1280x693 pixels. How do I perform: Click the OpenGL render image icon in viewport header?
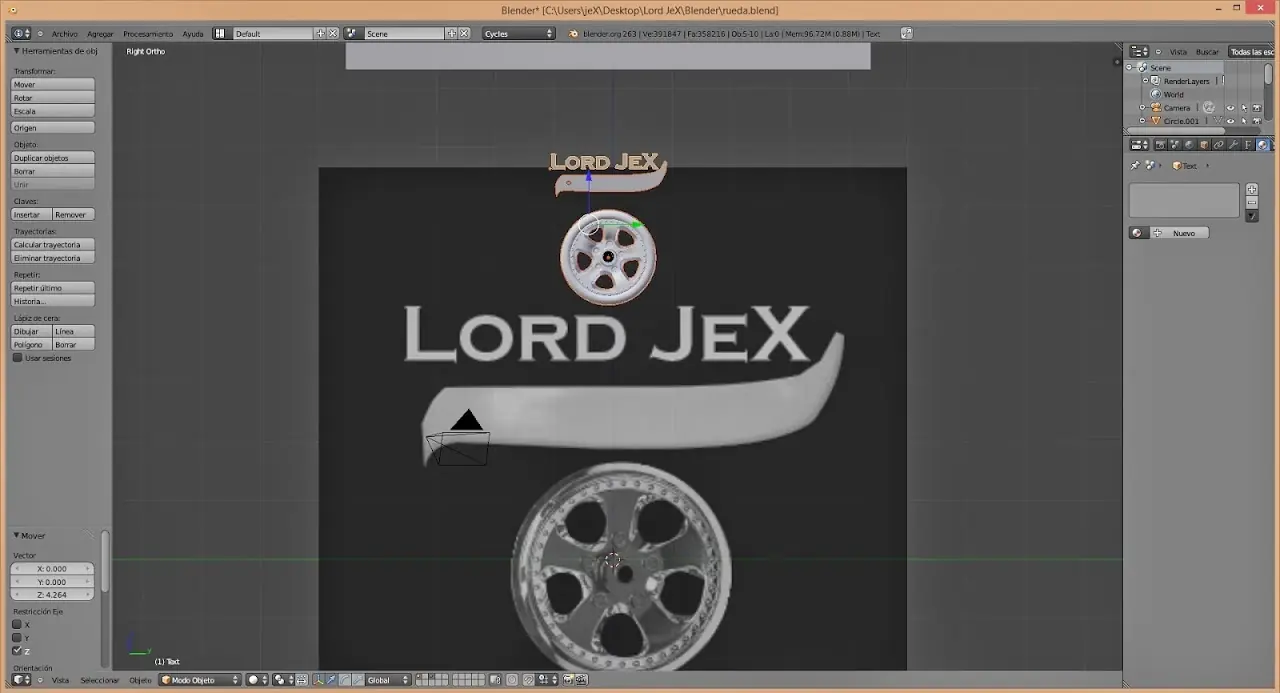567,680
